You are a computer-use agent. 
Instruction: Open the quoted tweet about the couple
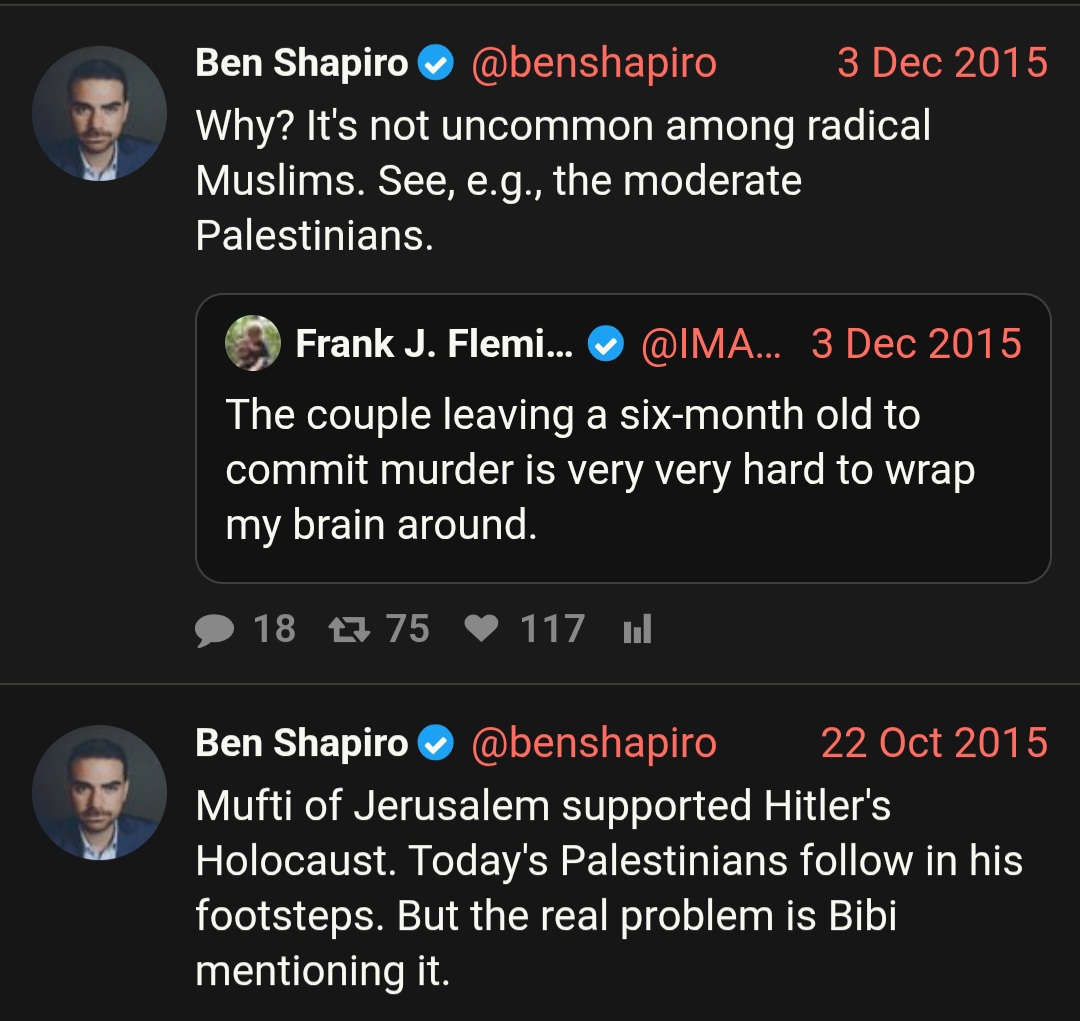[623, 438]
